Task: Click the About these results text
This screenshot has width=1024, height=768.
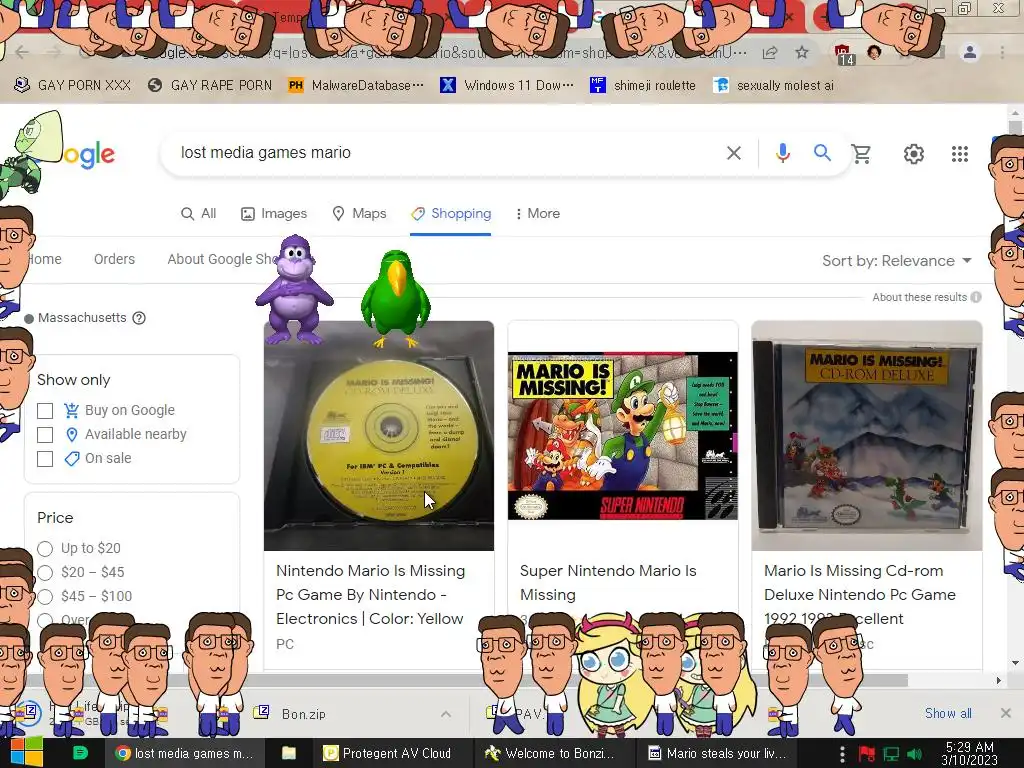Action: point(920,297)
